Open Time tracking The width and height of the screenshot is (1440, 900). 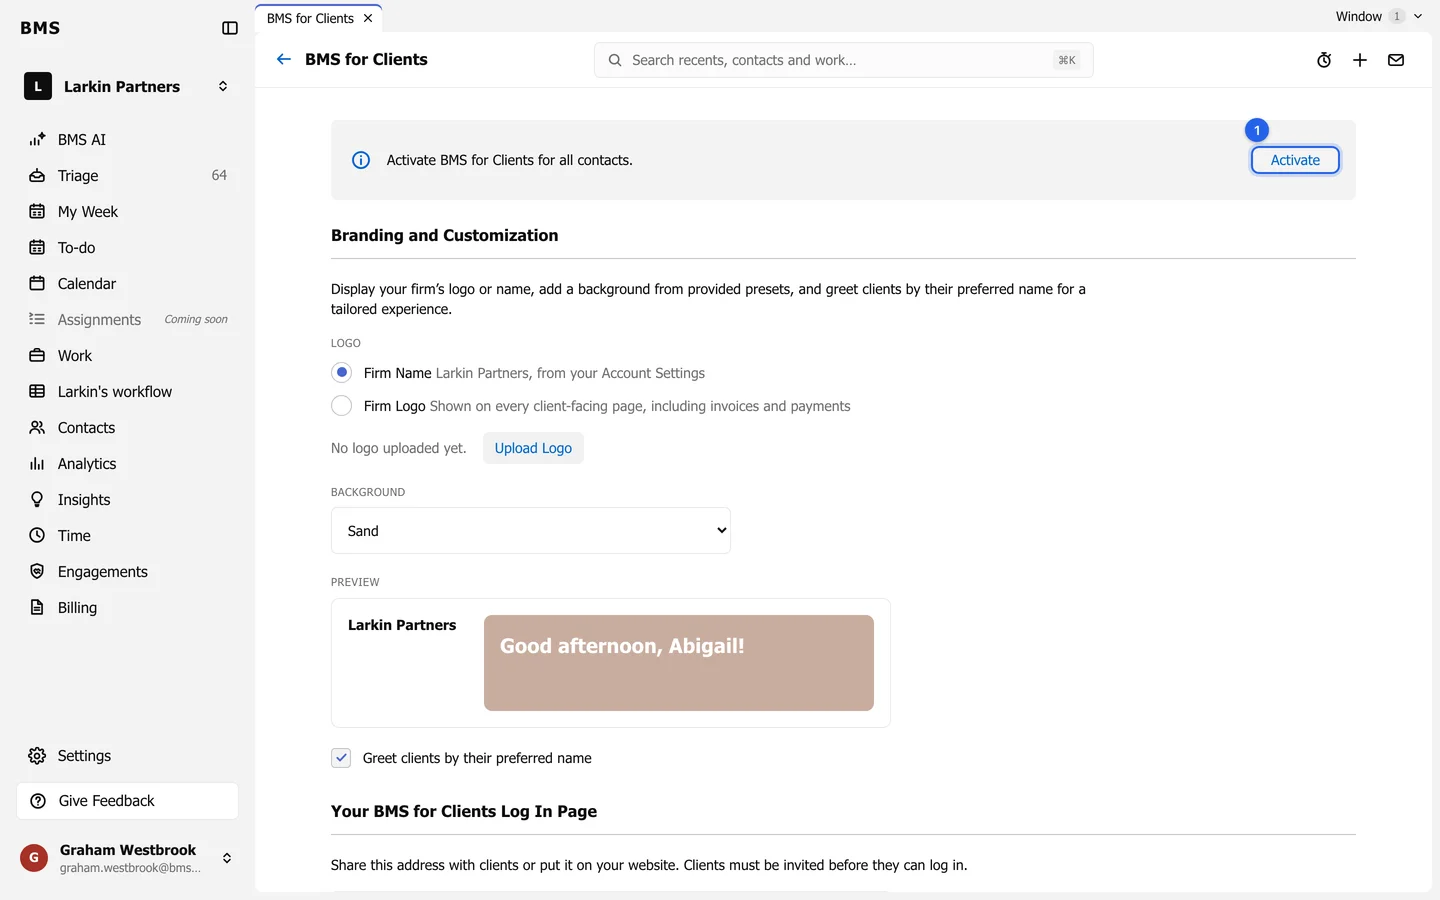[x=128, y=536]
